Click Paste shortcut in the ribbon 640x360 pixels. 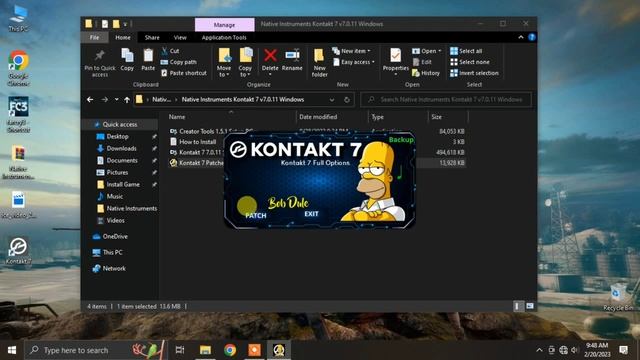[x=184, y=73]
